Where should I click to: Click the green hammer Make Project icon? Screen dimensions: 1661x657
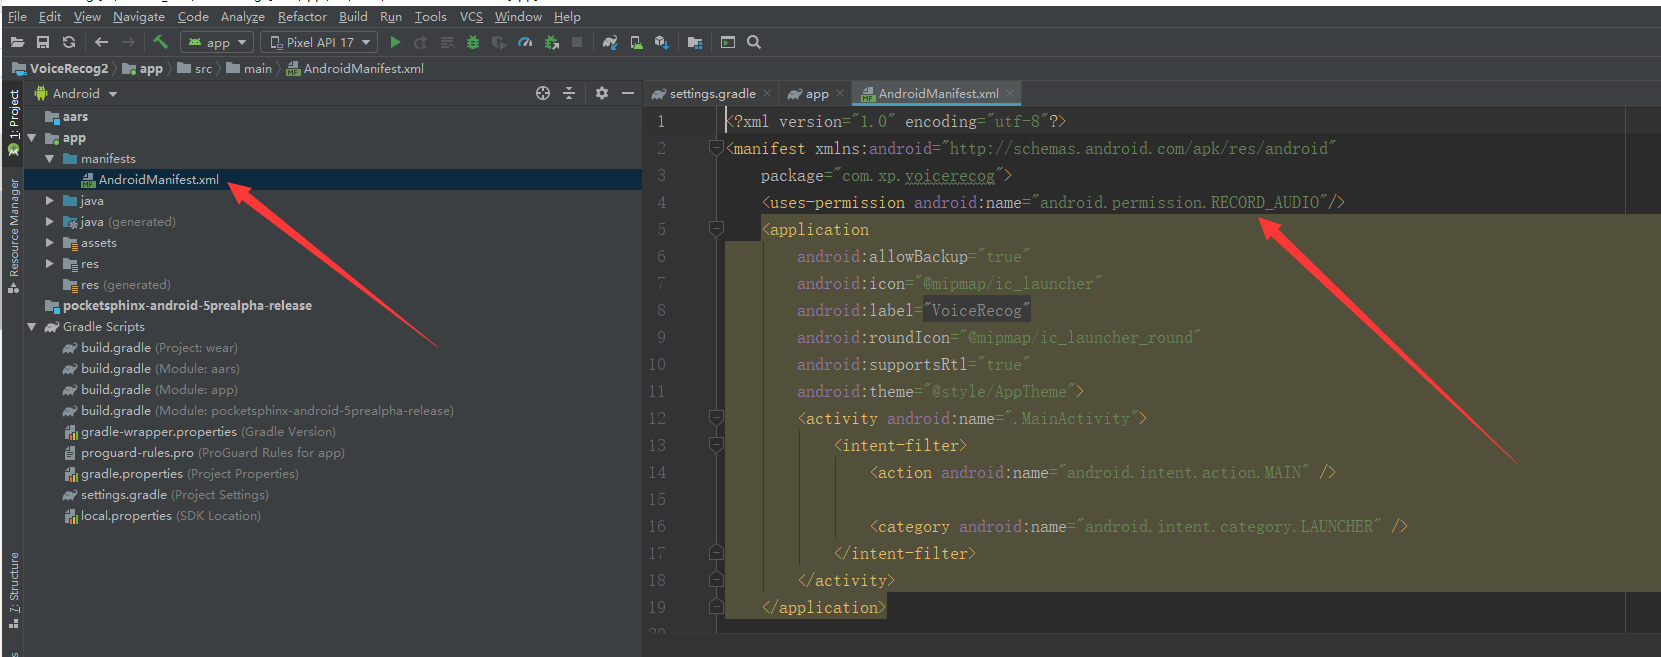[160, 42]
